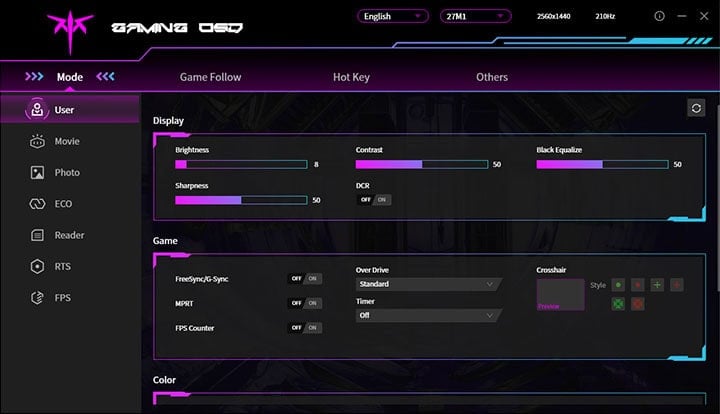Image resolution: width=720 pixels, height=414 pixels.
Task: Click the reset/refresh icon above Display
Action: tap(696, 108)
